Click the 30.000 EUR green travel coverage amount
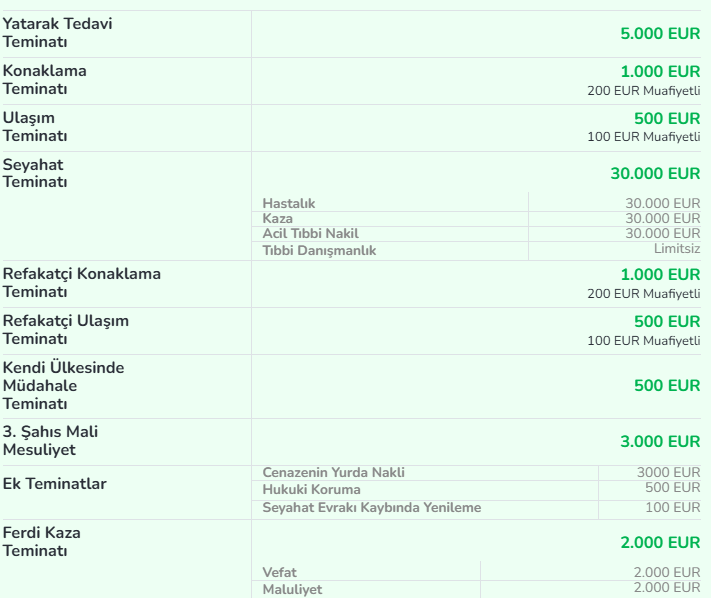The width and height of the screenshot is (711, 598). [655, 173]
